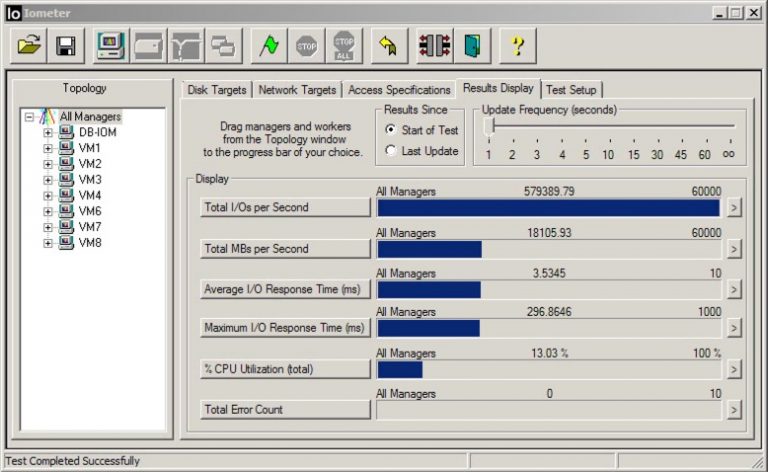Image resolution: width=768 pixels, height=472 pixels.
Task: Click Average I/O Response Time button
Action: coord(285,289)
